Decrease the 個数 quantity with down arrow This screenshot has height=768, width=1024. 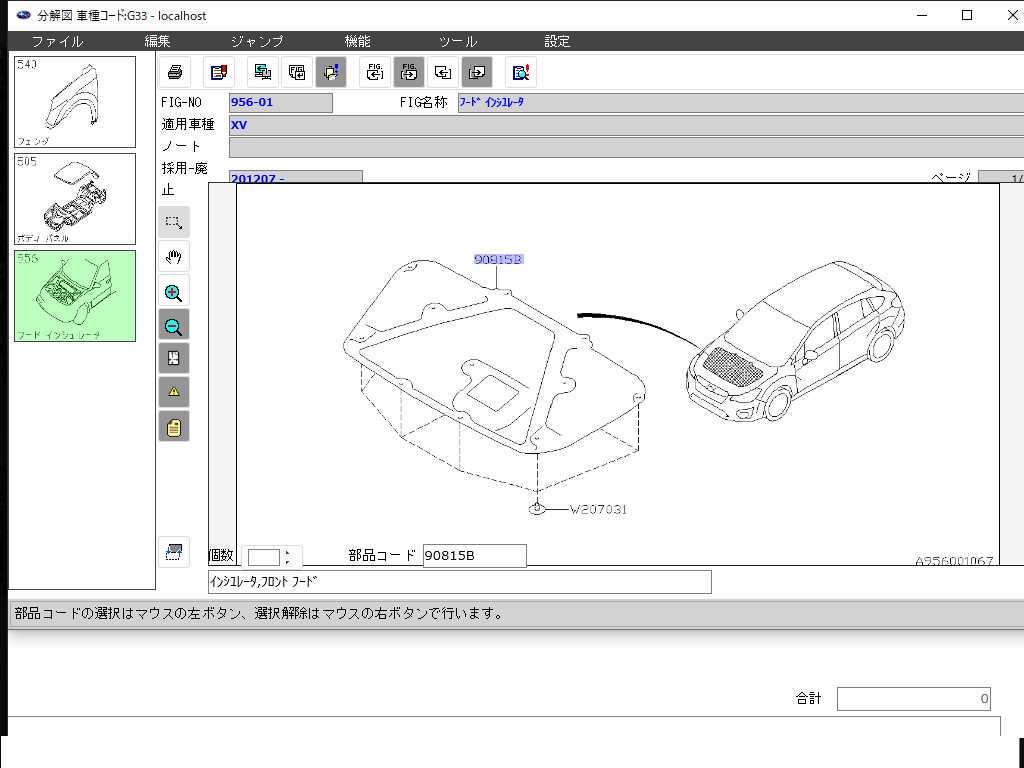point(288,562)
